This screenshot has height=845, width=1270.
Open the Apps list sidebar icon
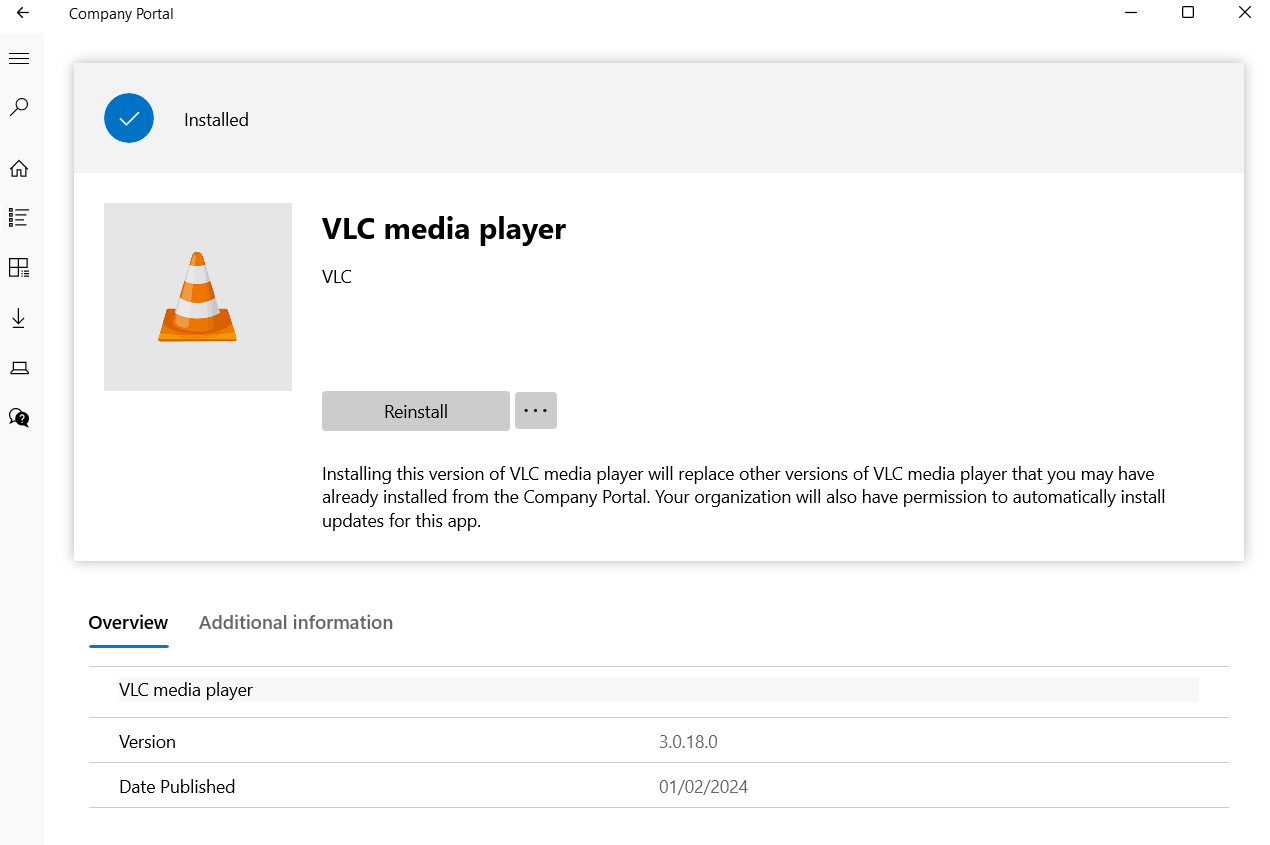pyautogui.click(x=19, y=217)
